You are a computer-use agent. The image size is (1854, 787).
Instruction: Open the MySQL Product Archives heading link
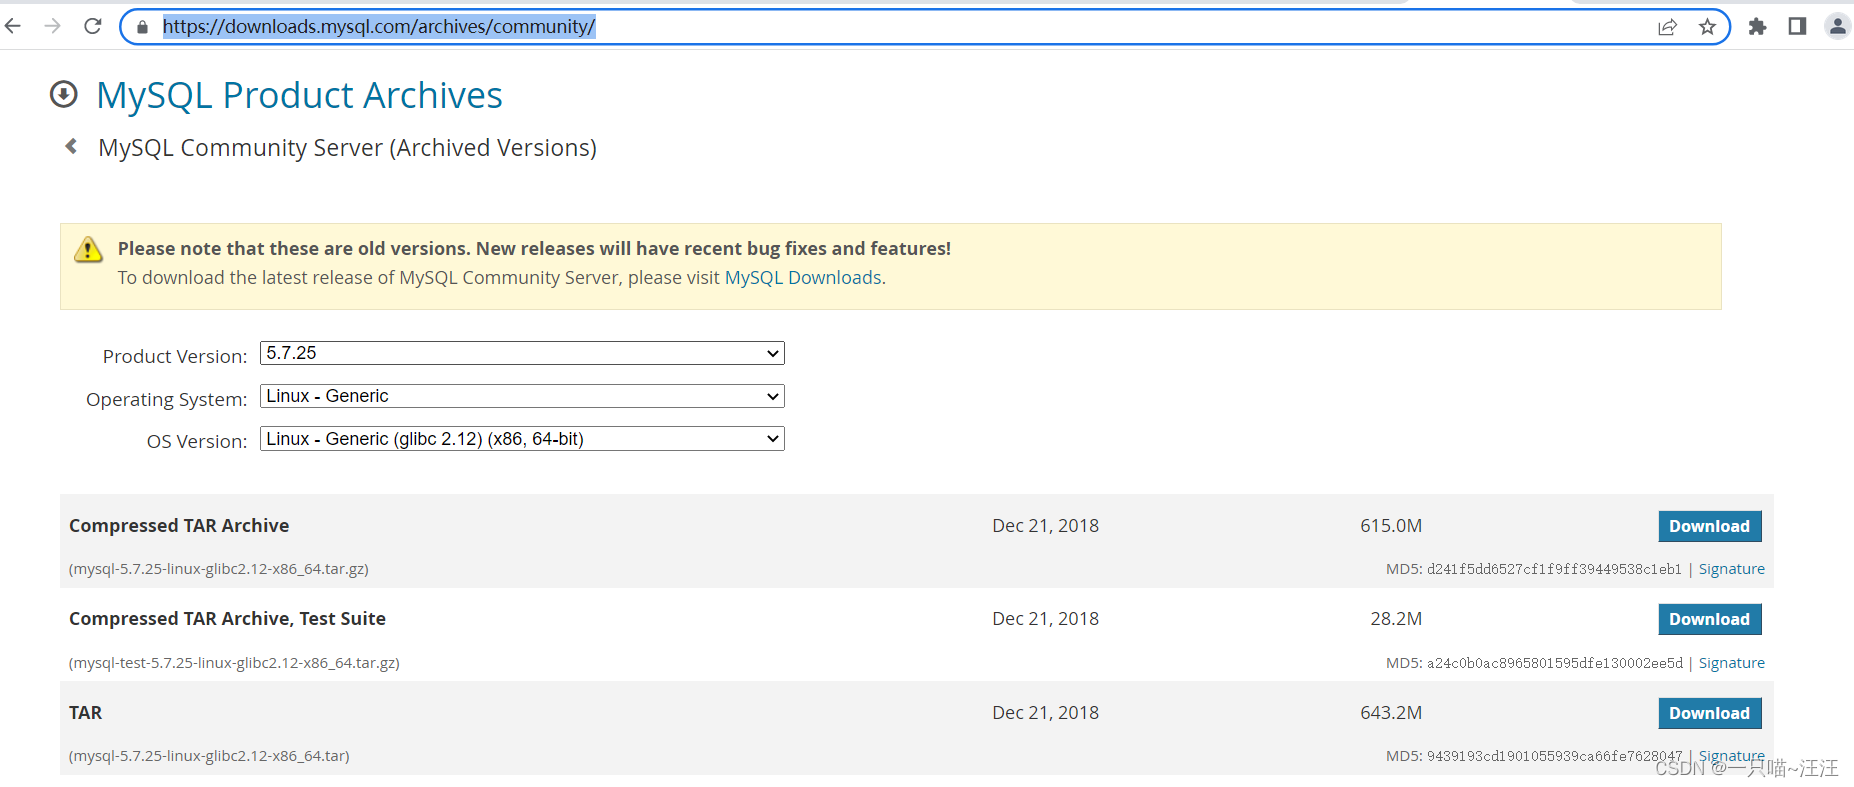tap(299, 95)
